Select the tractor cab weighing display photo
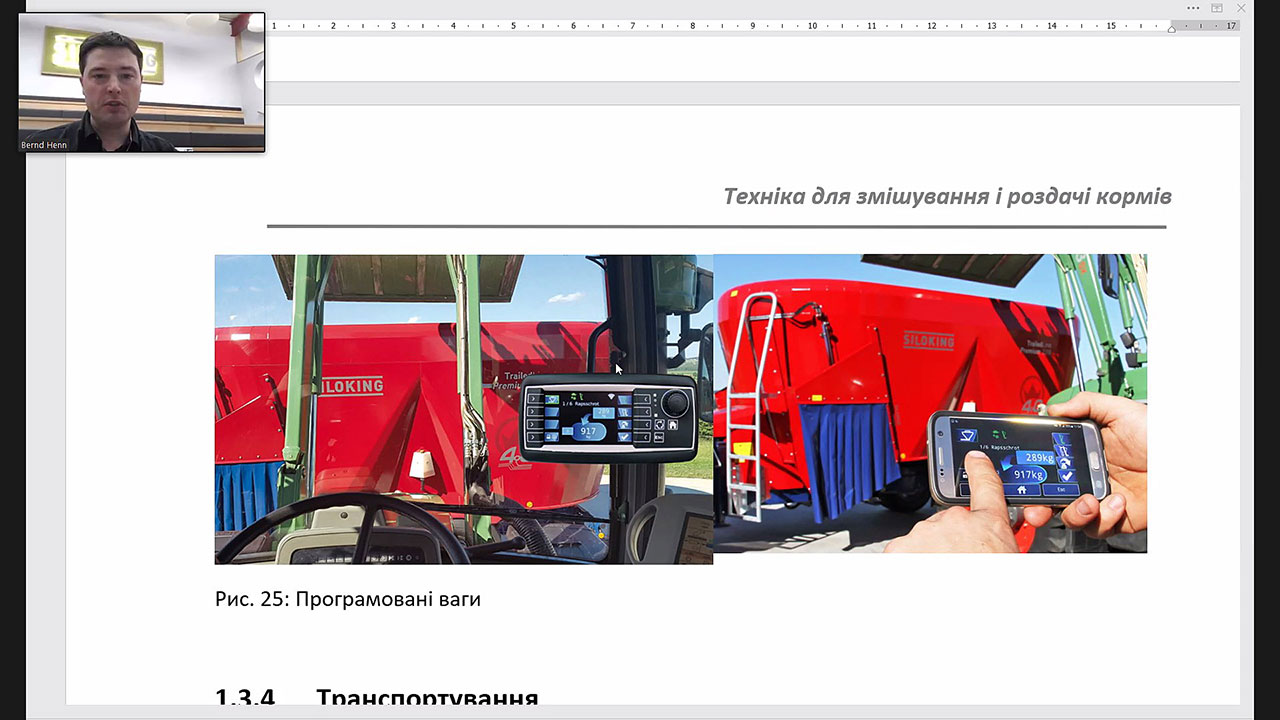The width and height of the screenshot is (1280, 720). point(464,409)
